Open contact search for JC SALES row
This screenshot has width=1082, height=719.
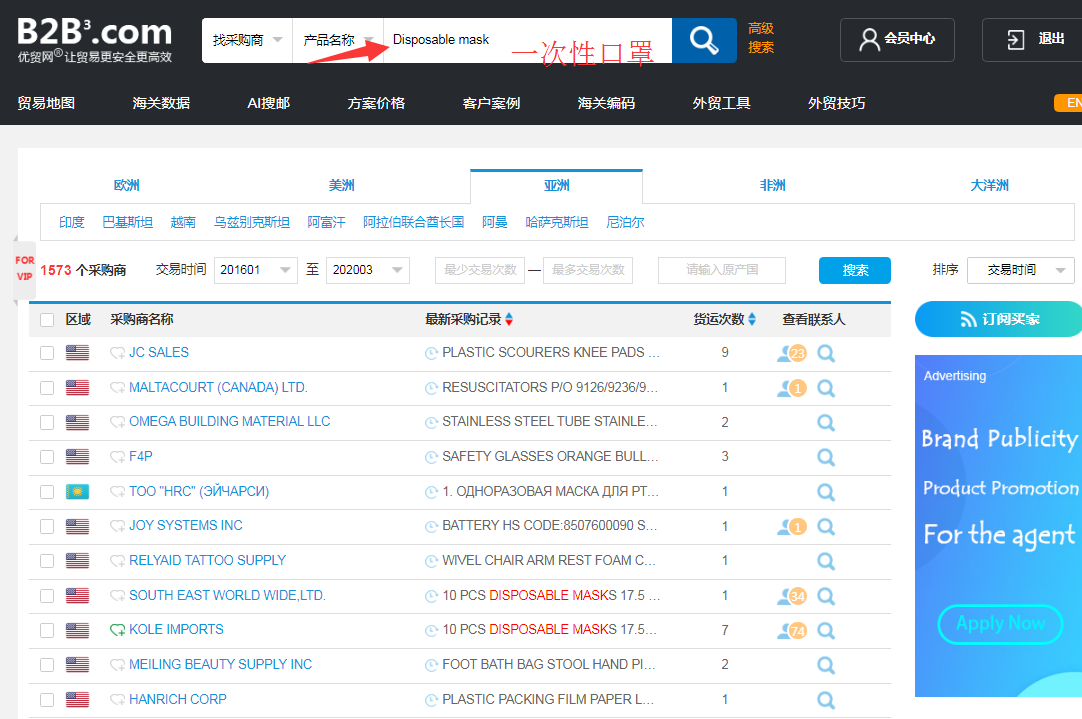click(826, 353)
